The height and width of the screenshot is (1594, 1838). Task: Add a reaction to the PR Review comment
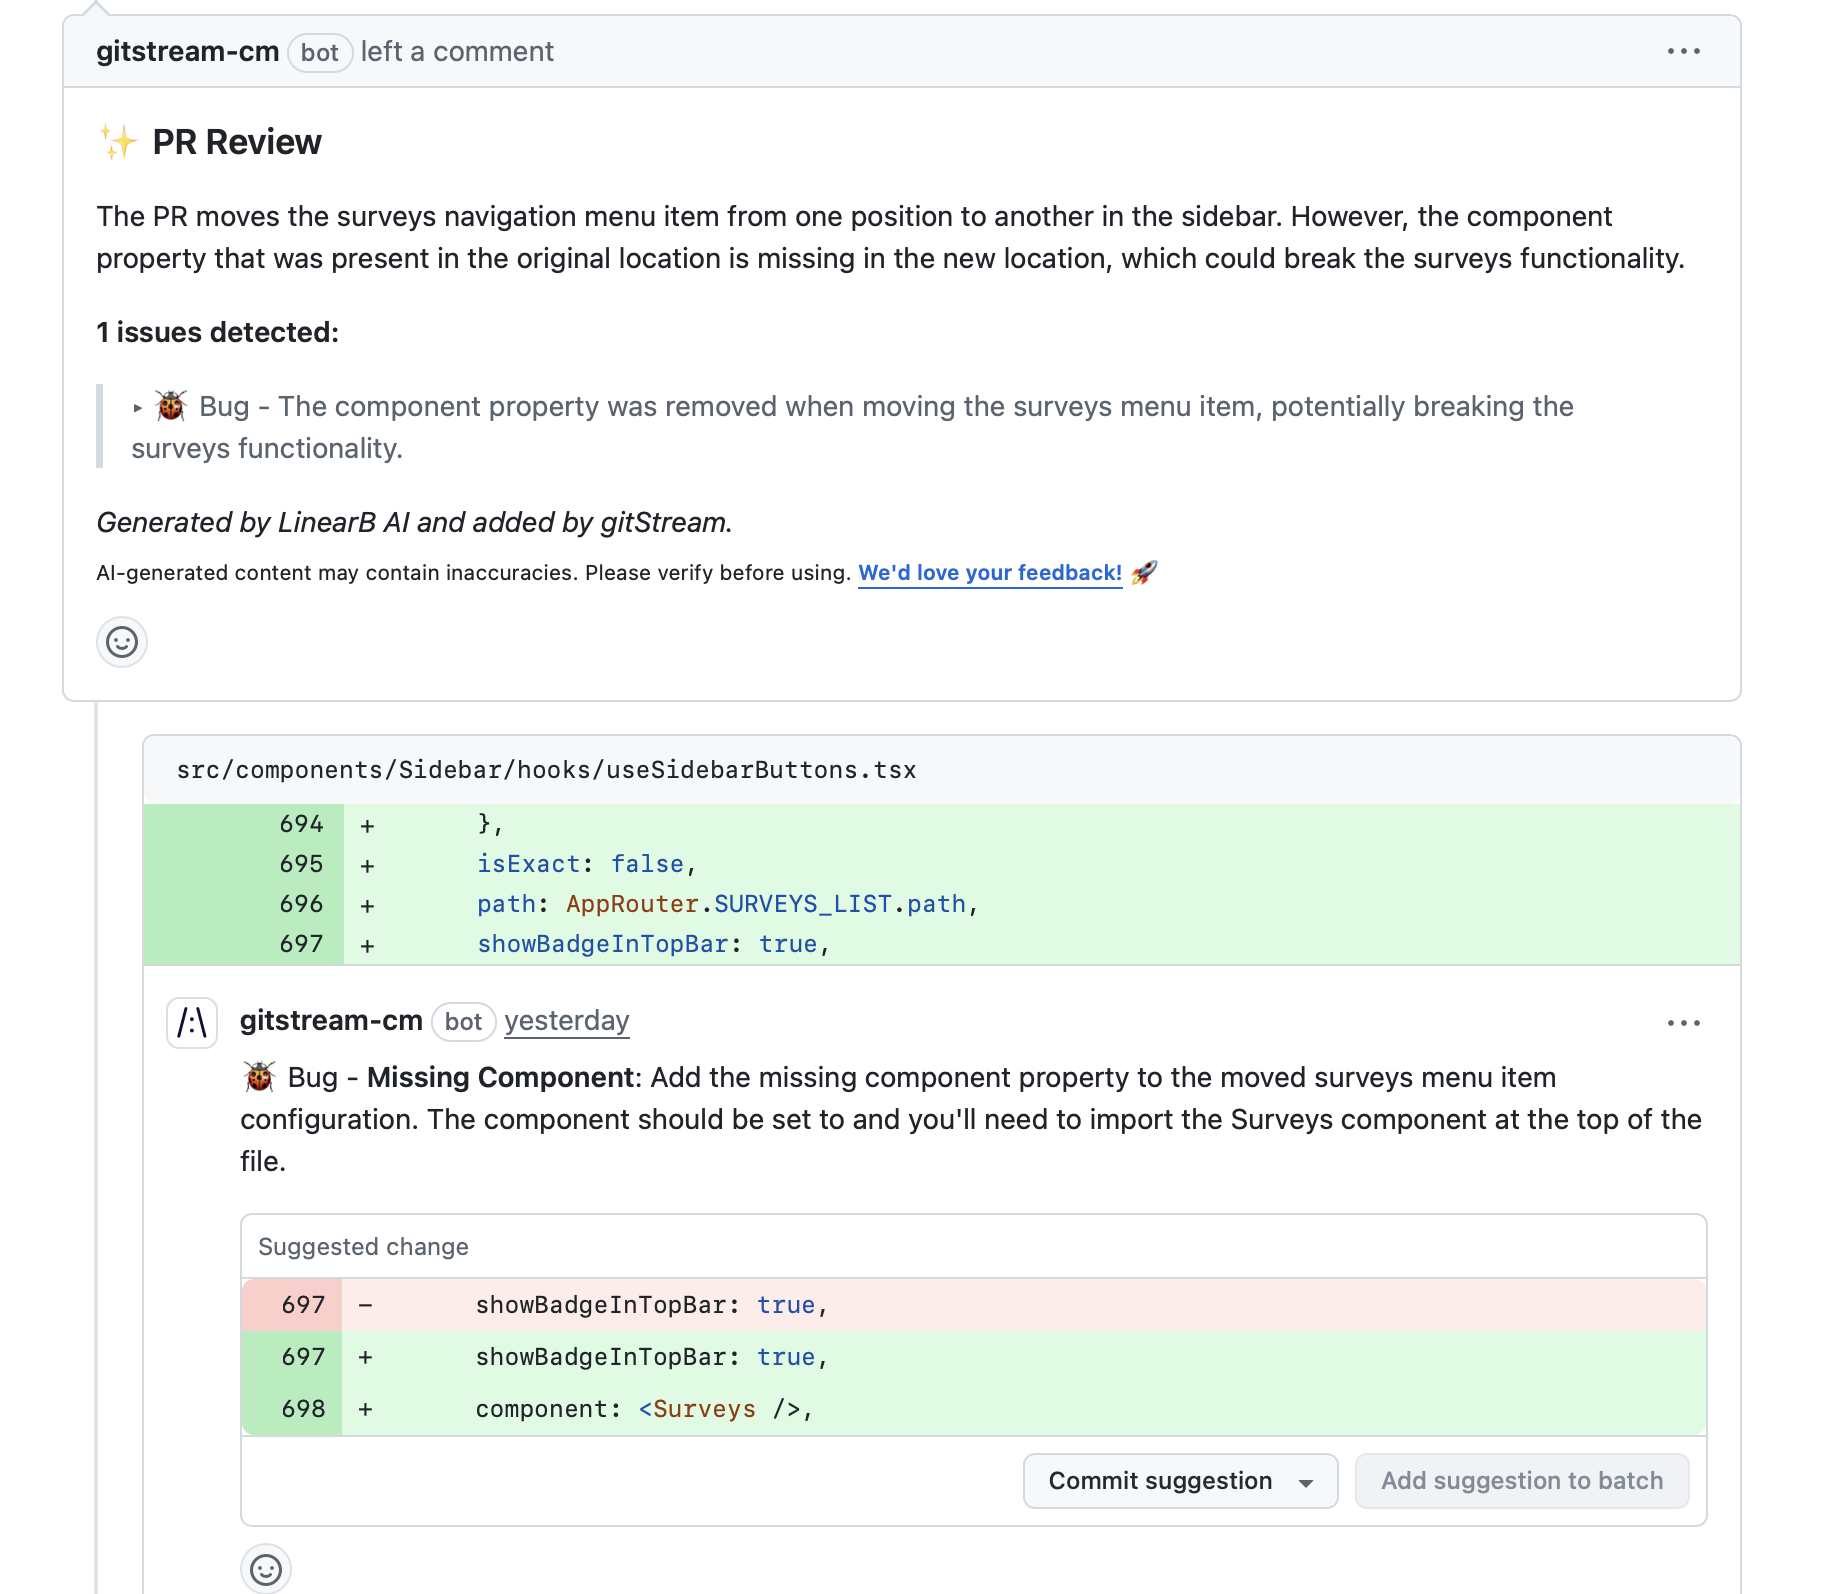[121, 642]
